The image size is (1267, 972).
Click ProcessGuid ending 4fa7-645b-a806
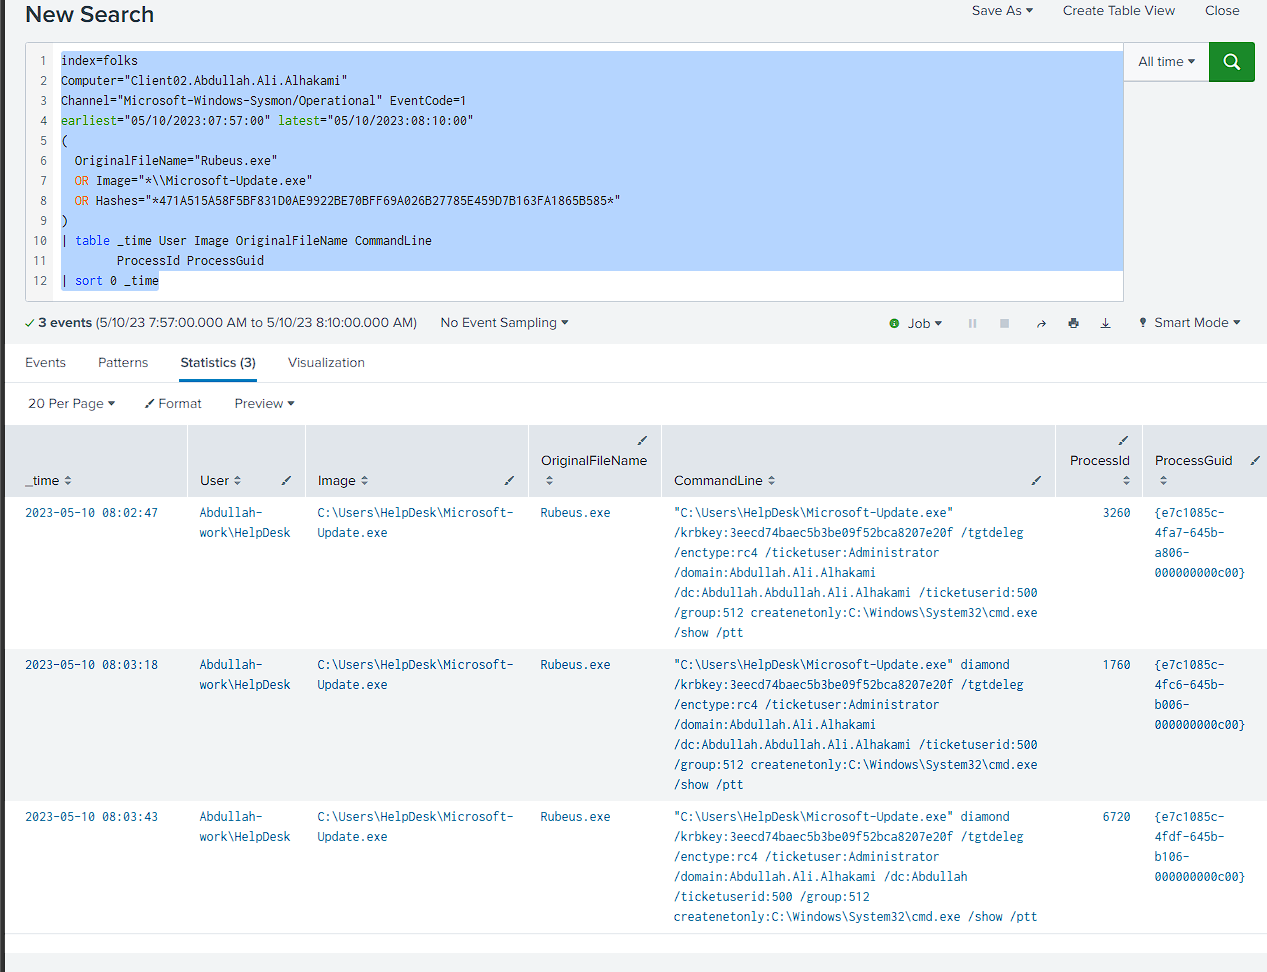click(x=1199, y=543)
